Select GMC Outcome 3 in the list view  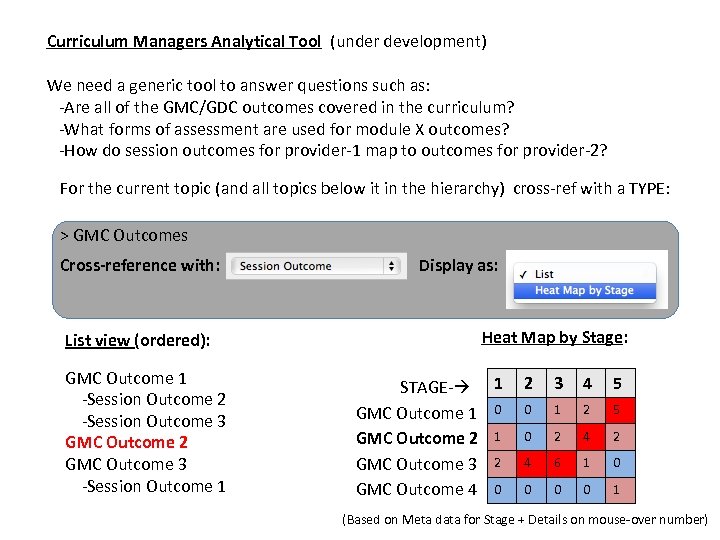(x=126, y=464)
